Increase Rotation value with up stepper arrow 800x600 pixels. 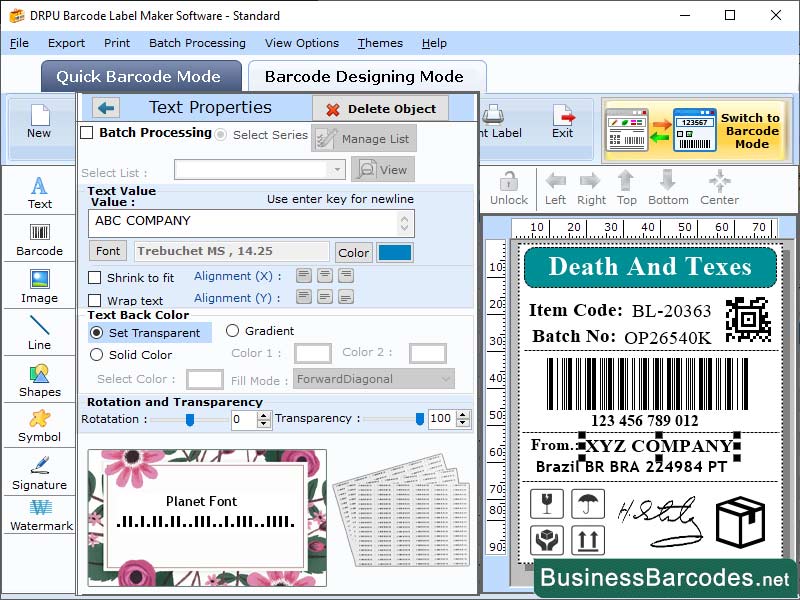(x=264, y=415)
